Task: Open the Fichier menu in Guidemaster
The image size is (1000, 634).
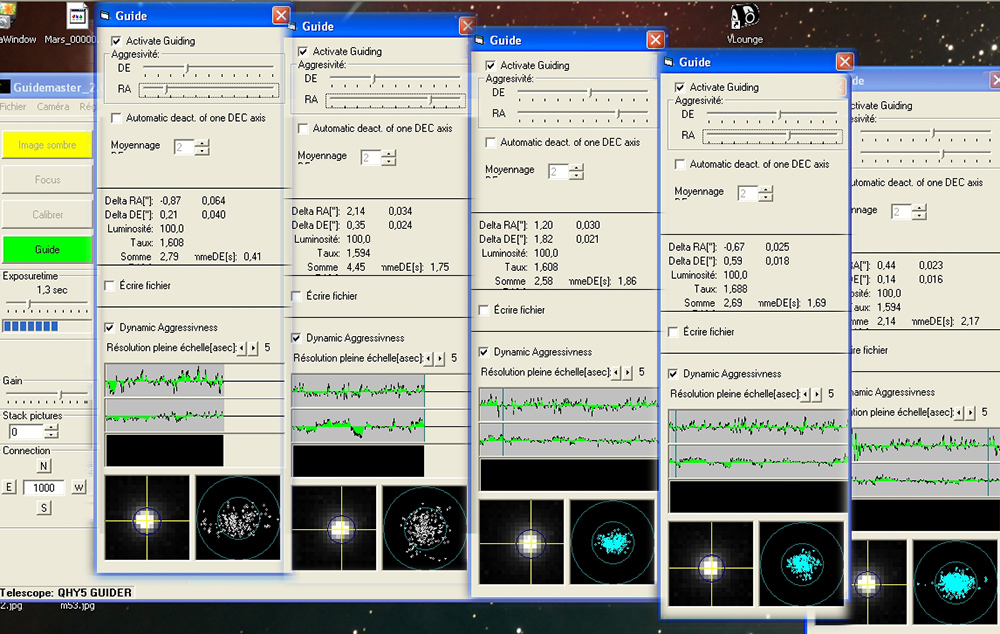Action: click(x=13, y=107)
